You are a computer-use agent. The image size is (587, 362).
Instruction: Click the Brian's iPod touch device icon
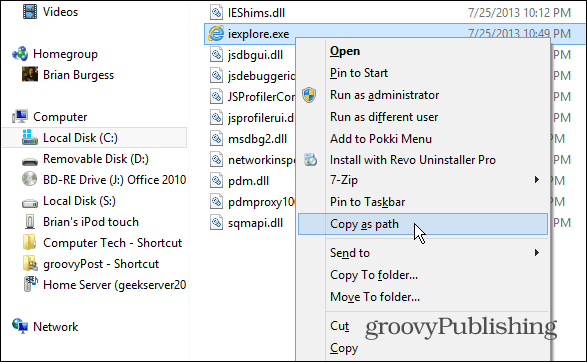click(x=30, y=222)
